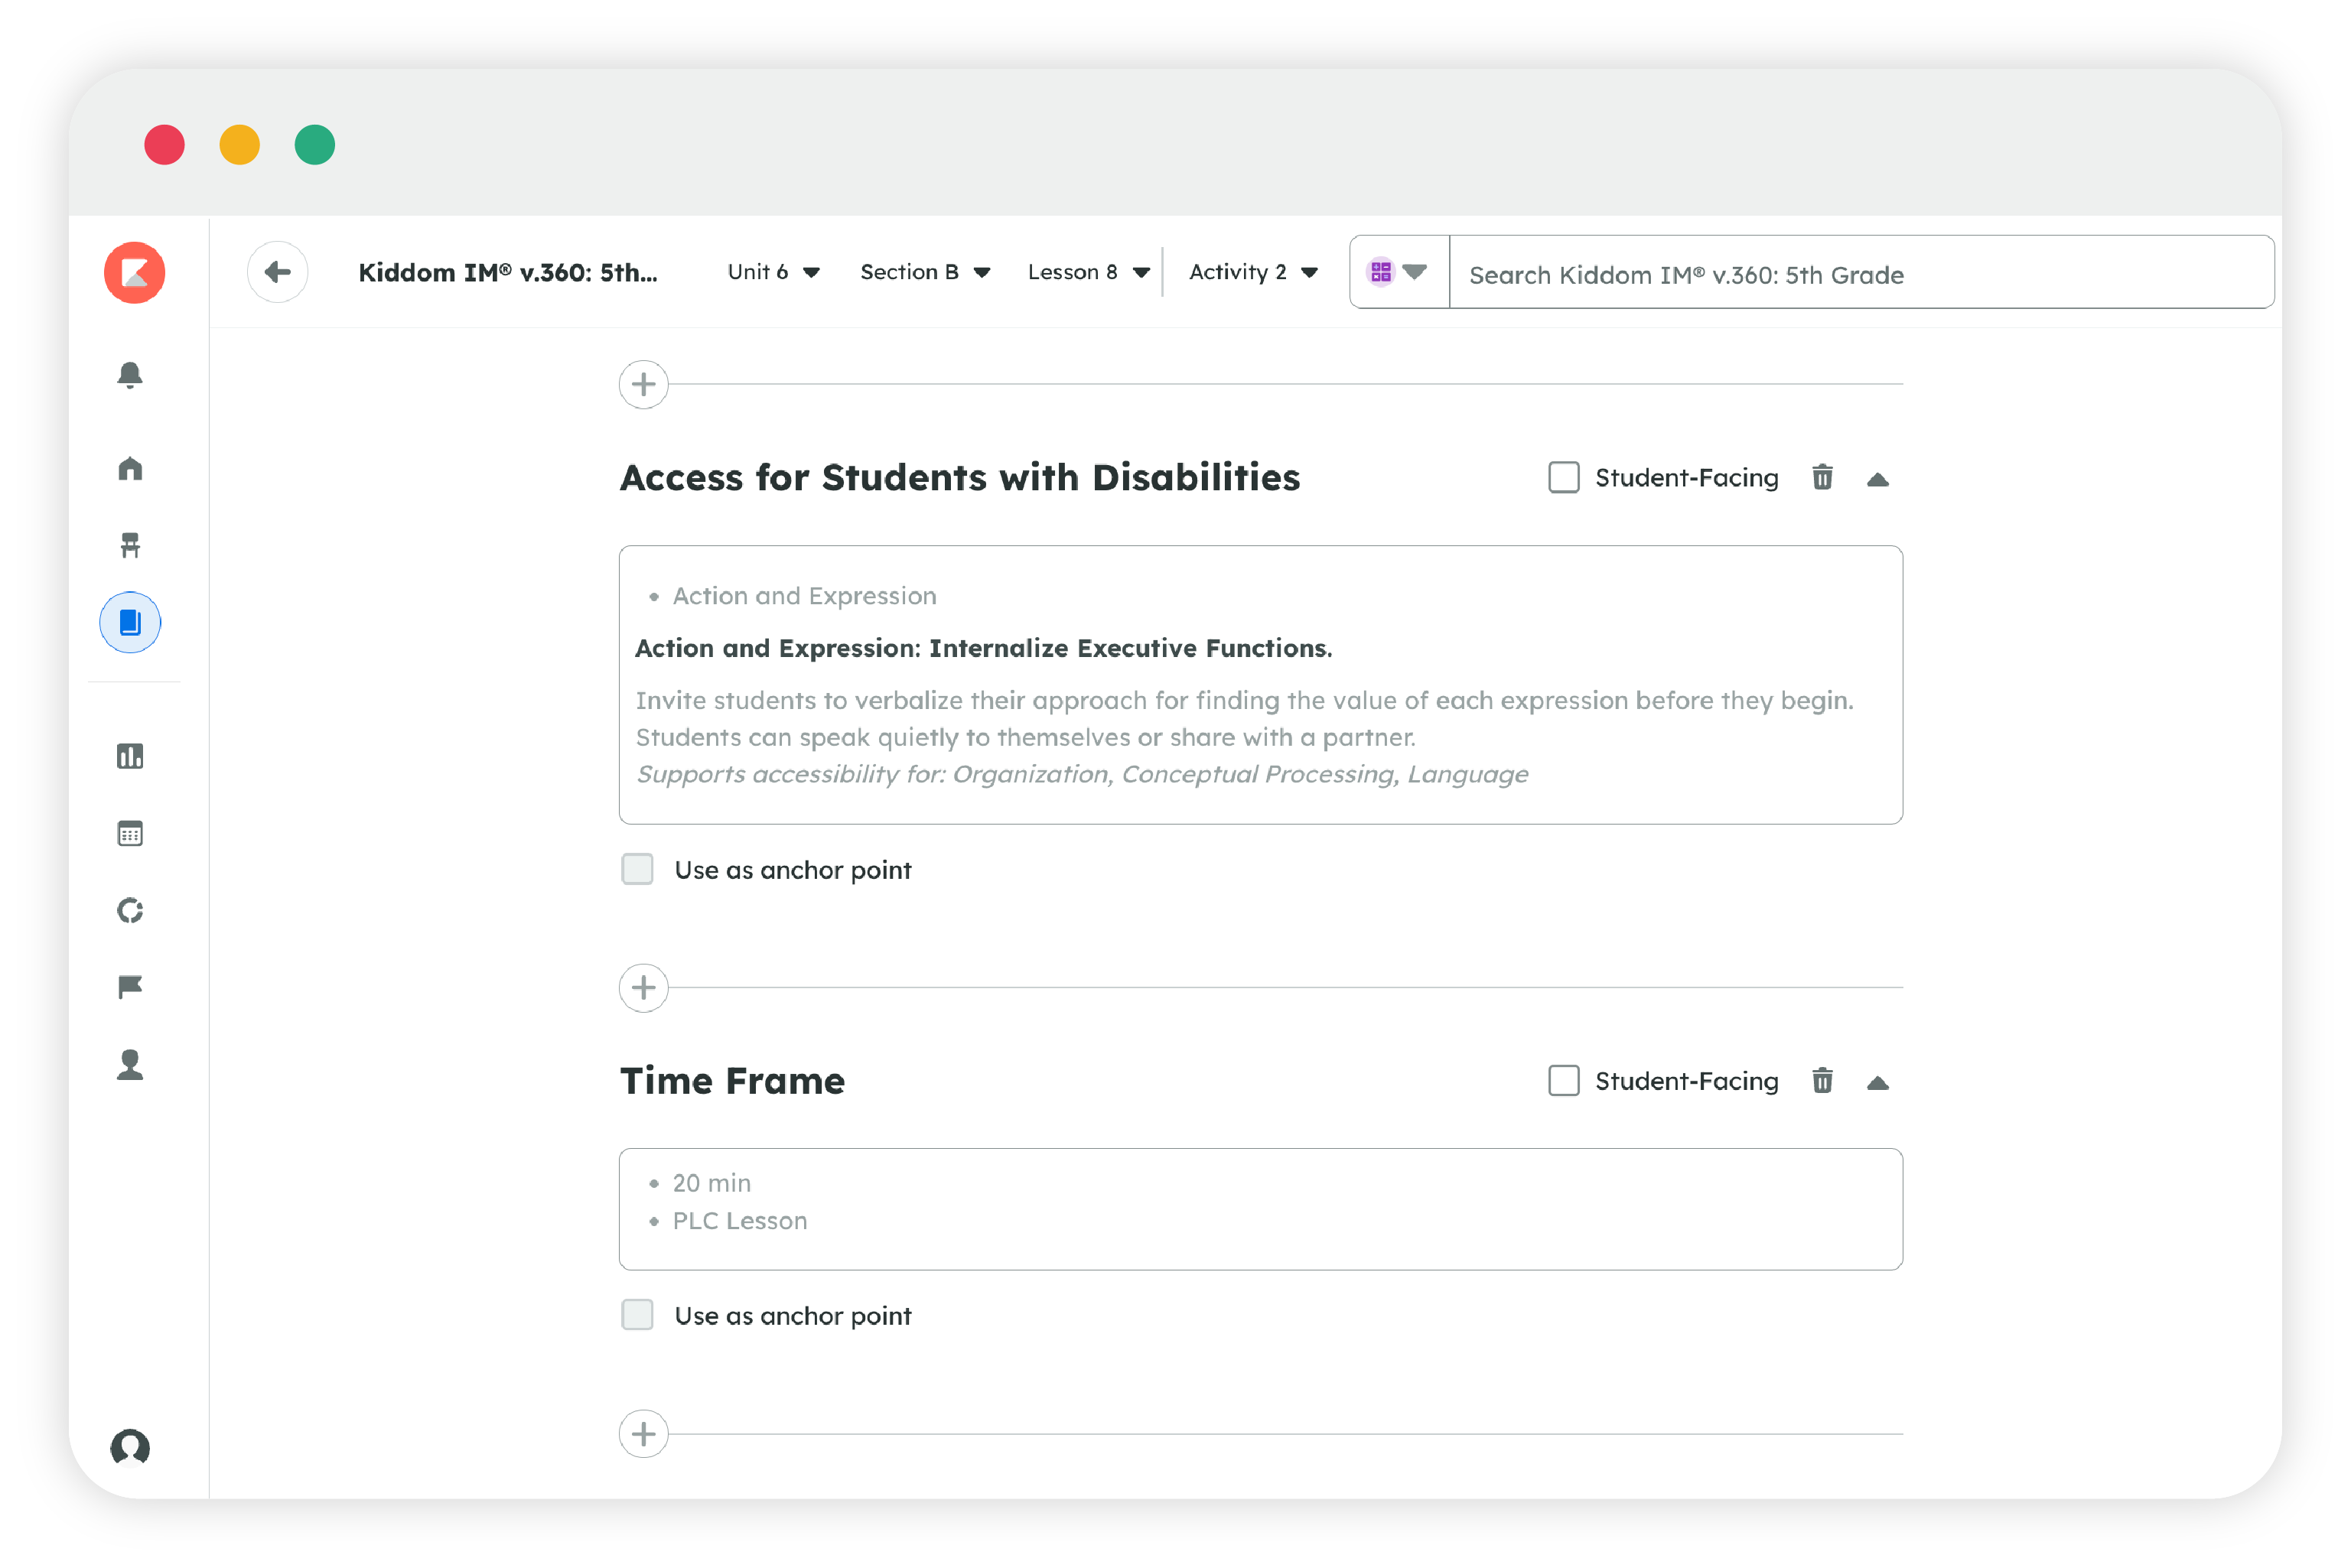2351x1568 pixels.
Task: Go to Home in sidebar
Action: [130, 468]
